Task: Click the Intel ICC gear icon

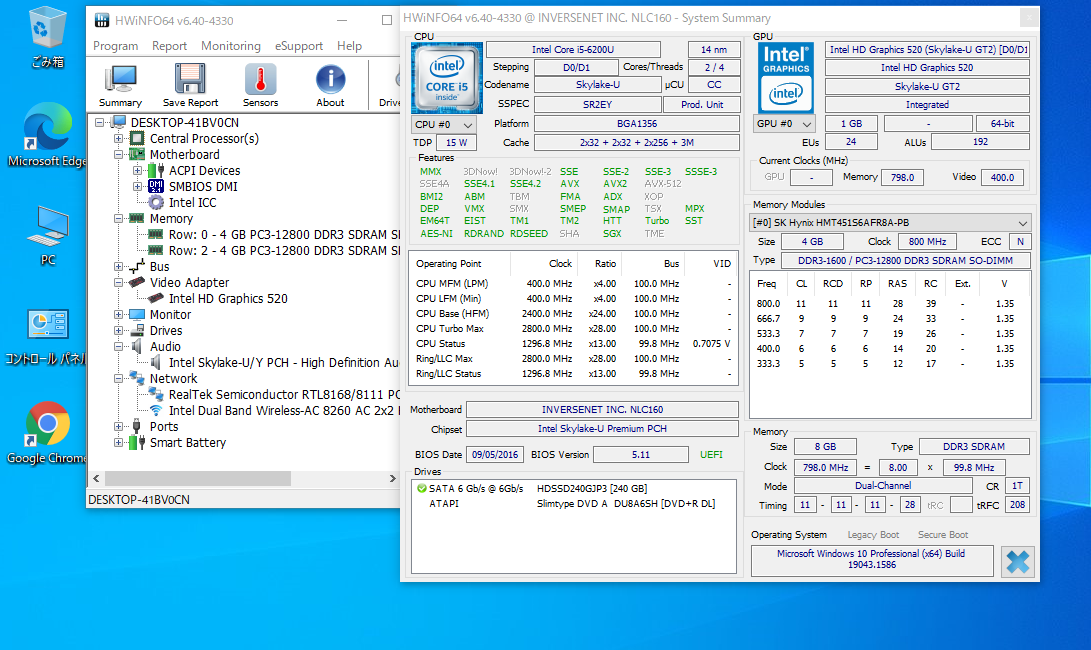Action: (156, 203)
